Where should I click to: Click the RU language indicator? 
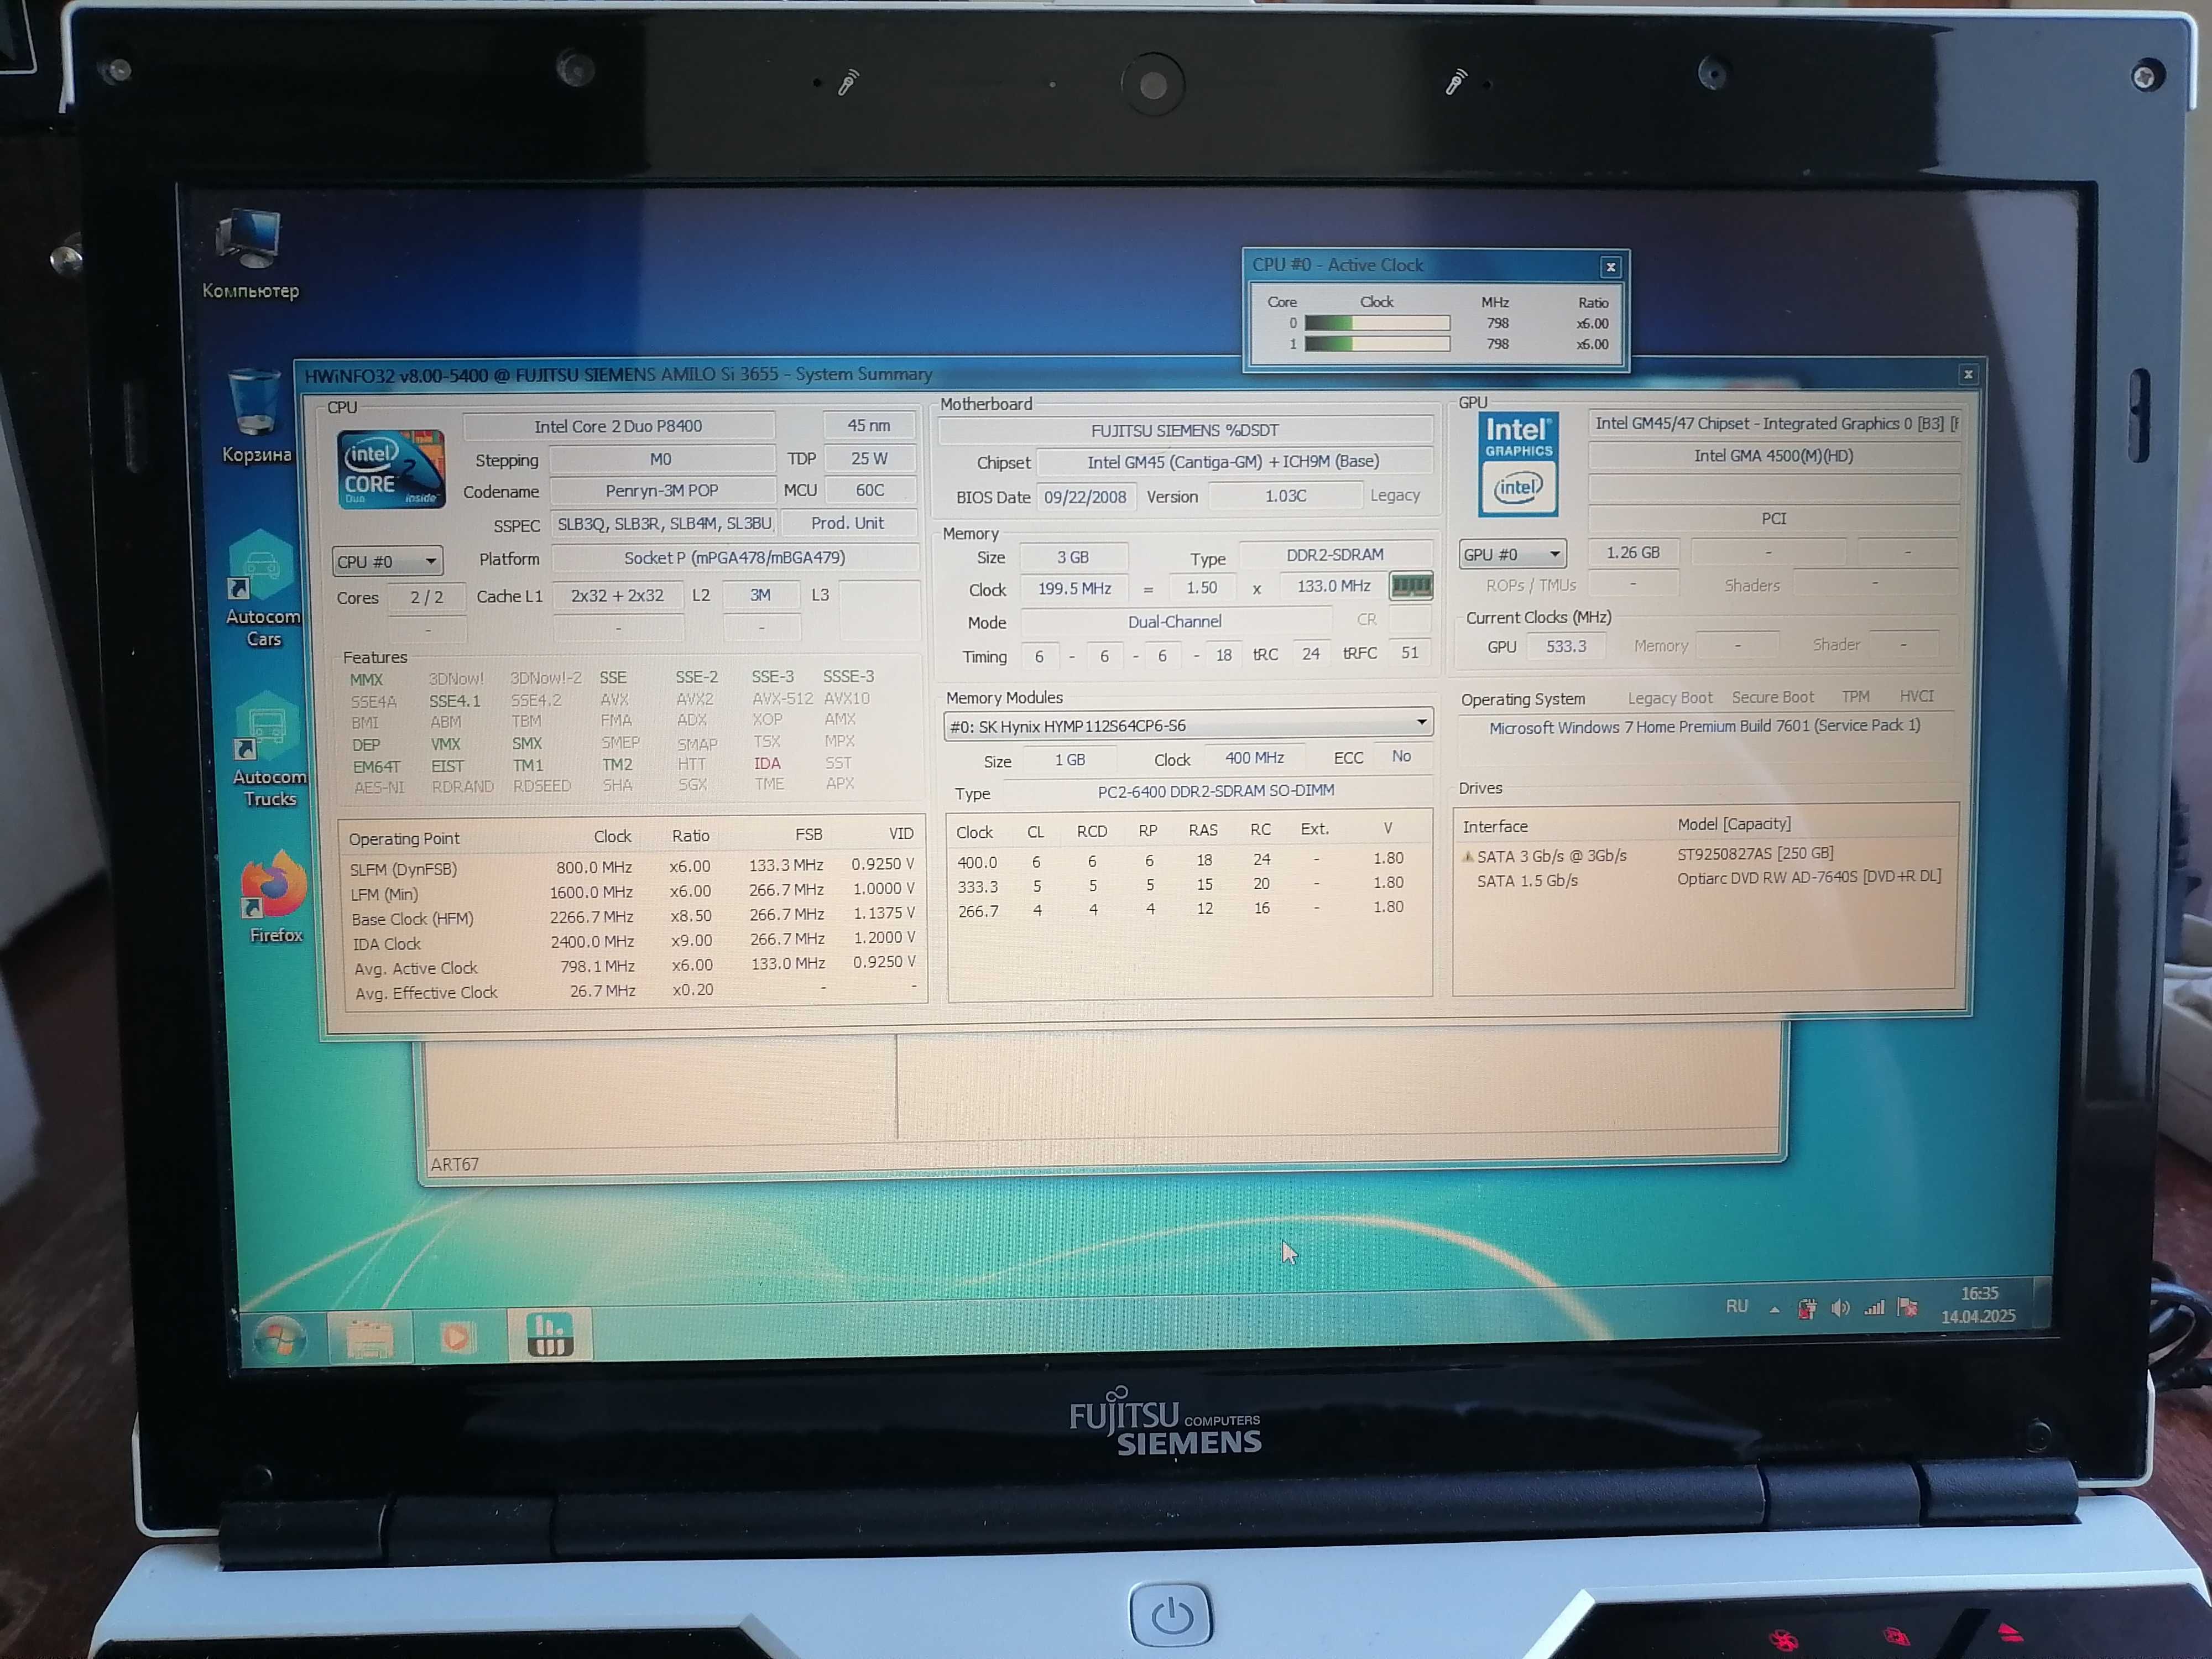point(1737,1307)
